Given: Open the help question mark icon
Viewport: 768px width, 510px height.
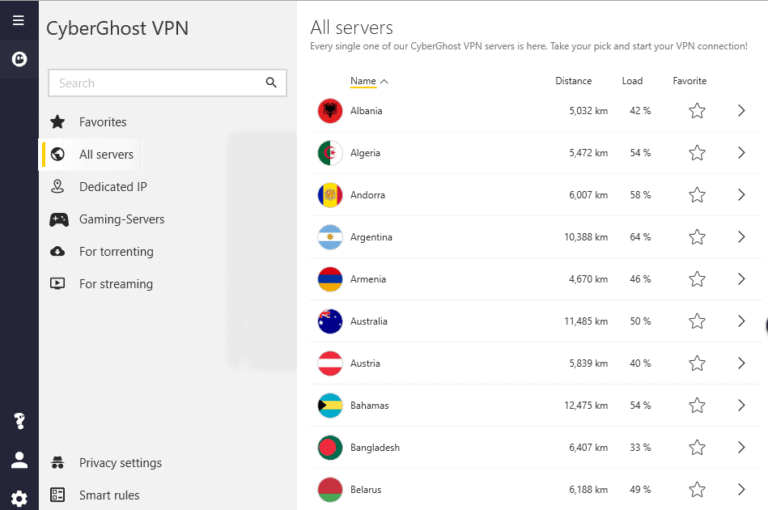Looking at the screenshot, I should [18, 421].
